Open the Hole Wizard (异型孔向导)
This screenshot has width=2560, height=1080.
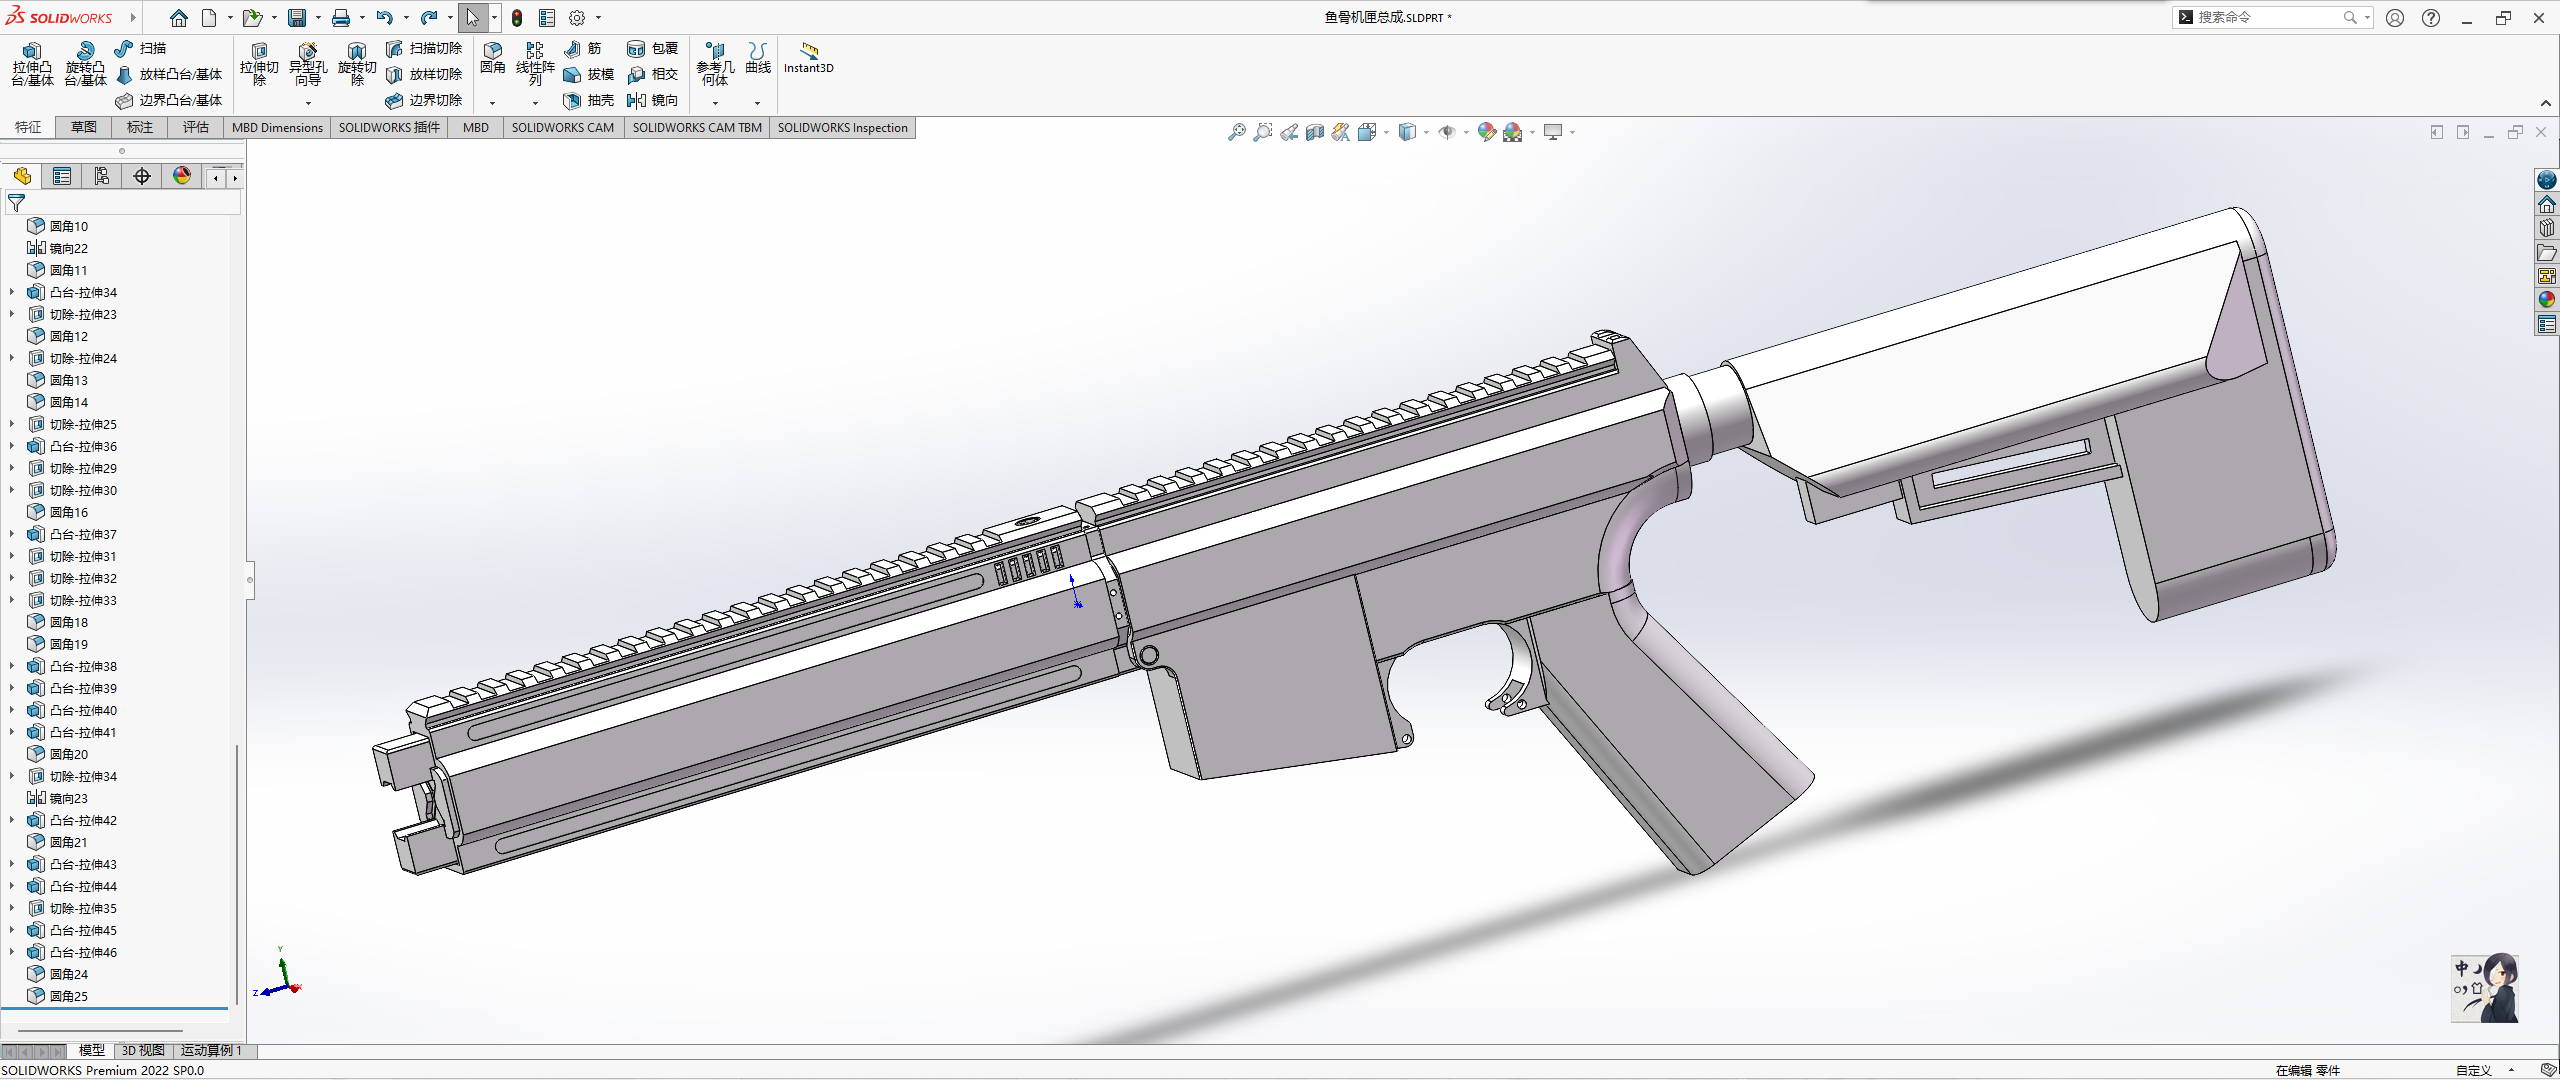tap(308, 65)
